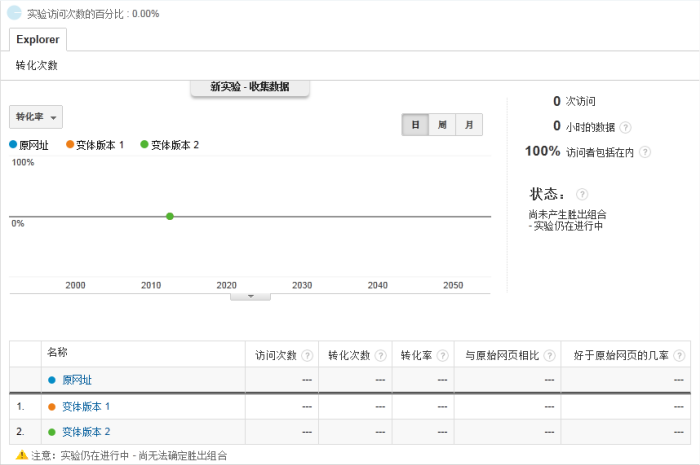Switch chart to 月 (month) view
The image size is (700, 465).
click(469, 125)
